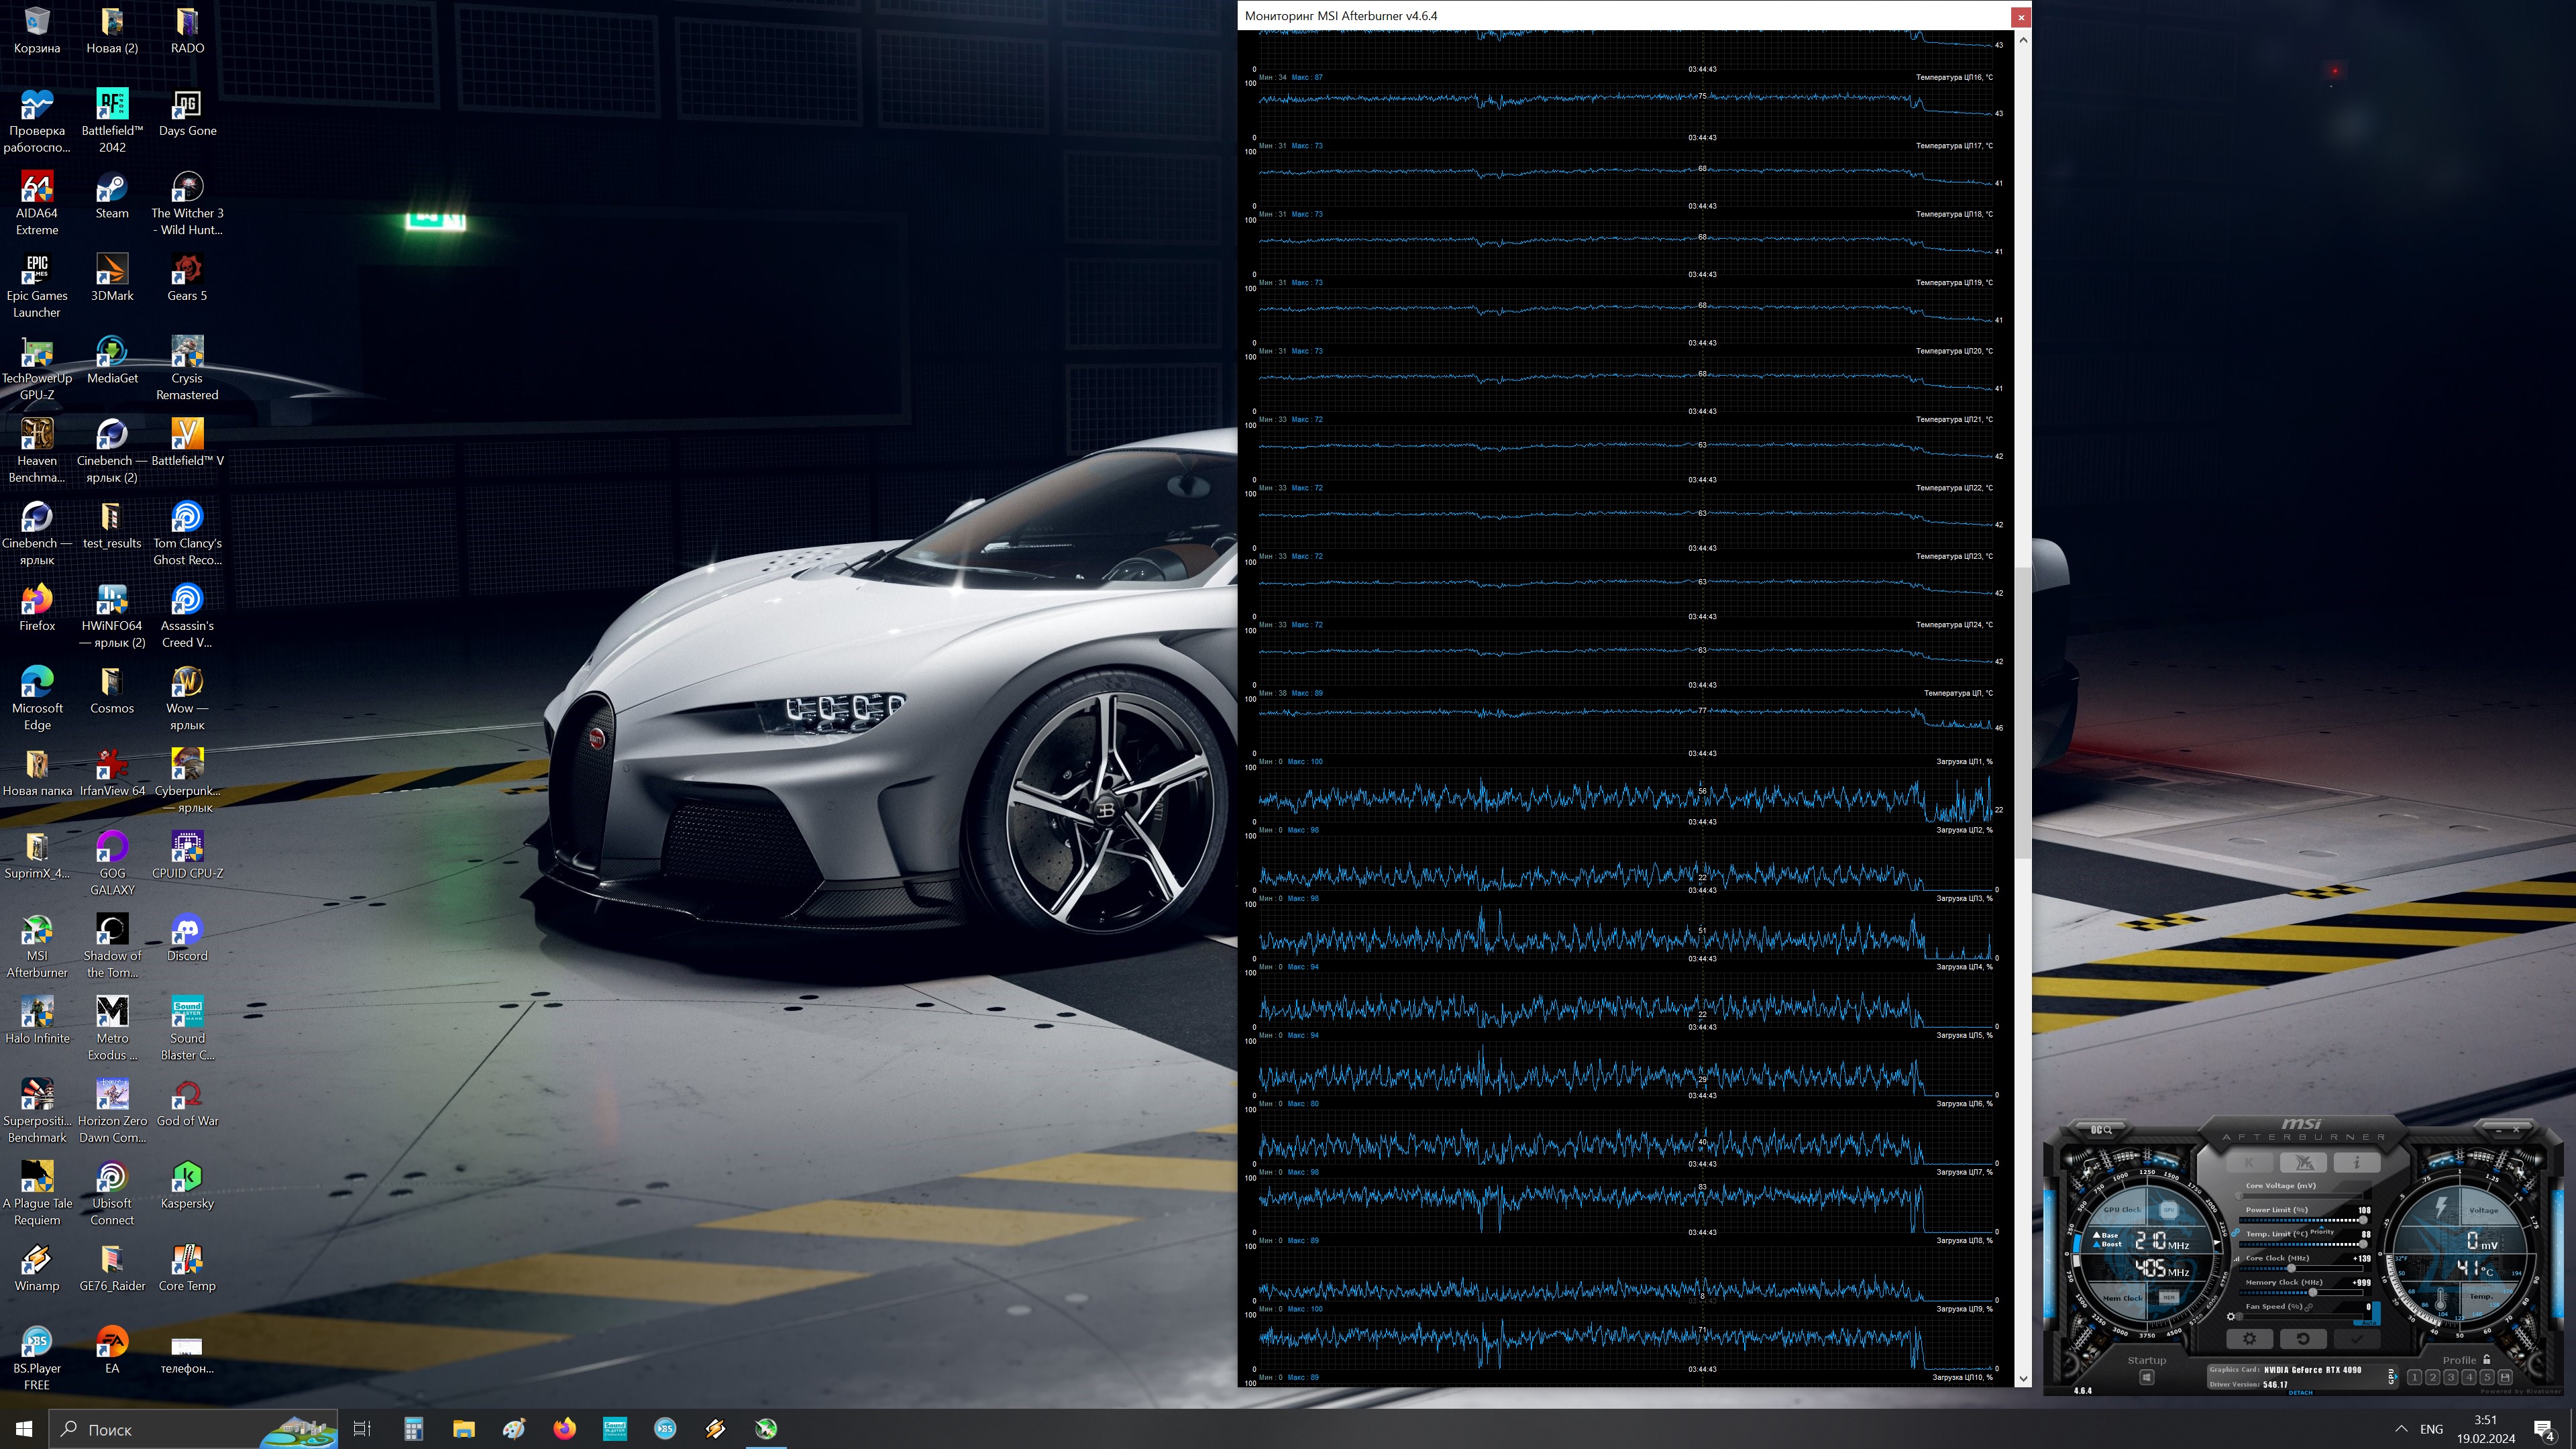Click the DETACH link
The height and width of the screenshot is (1449, 2576).
point(2301,1393)
